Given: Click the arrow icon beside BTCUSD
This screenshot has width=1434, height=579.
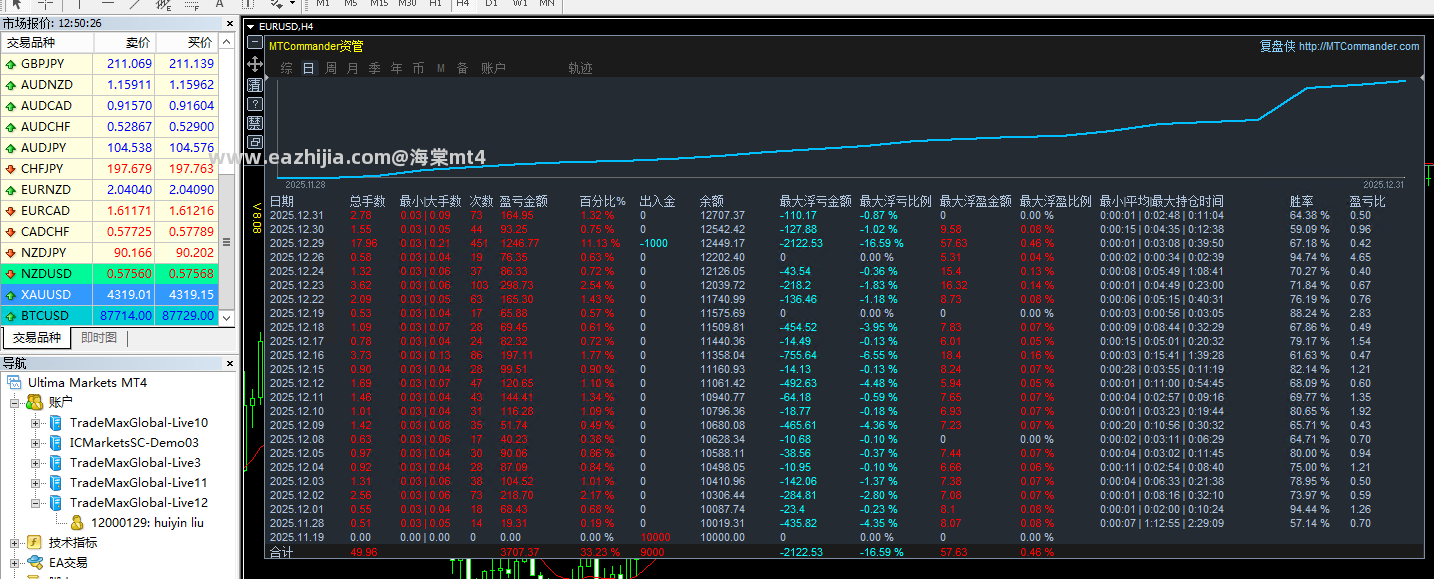Looking at the screenshot, I should click(x=10, y=316).
